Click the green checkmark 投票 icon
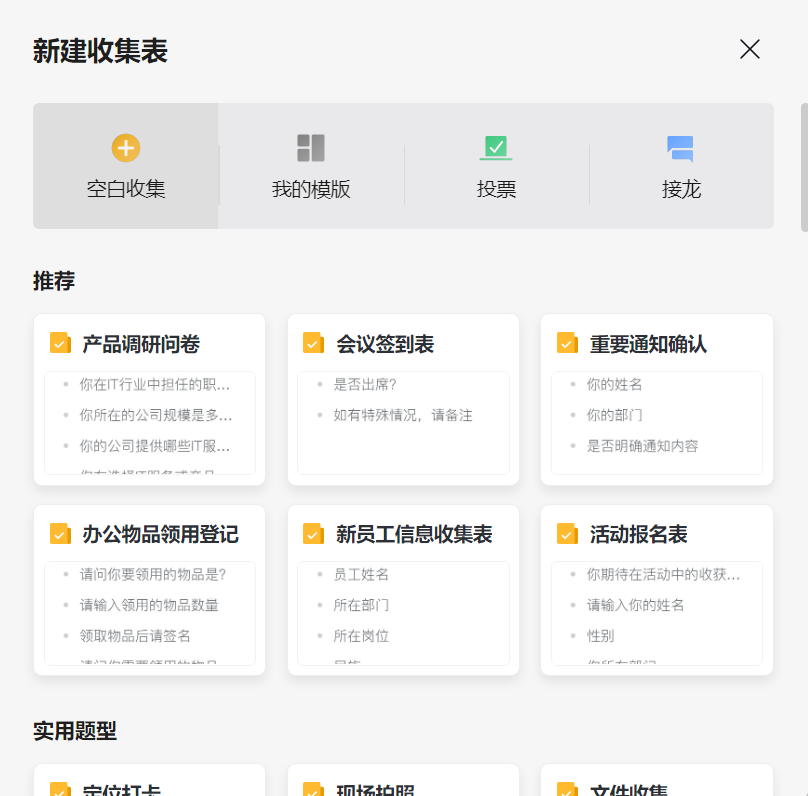 click(496, 148)
